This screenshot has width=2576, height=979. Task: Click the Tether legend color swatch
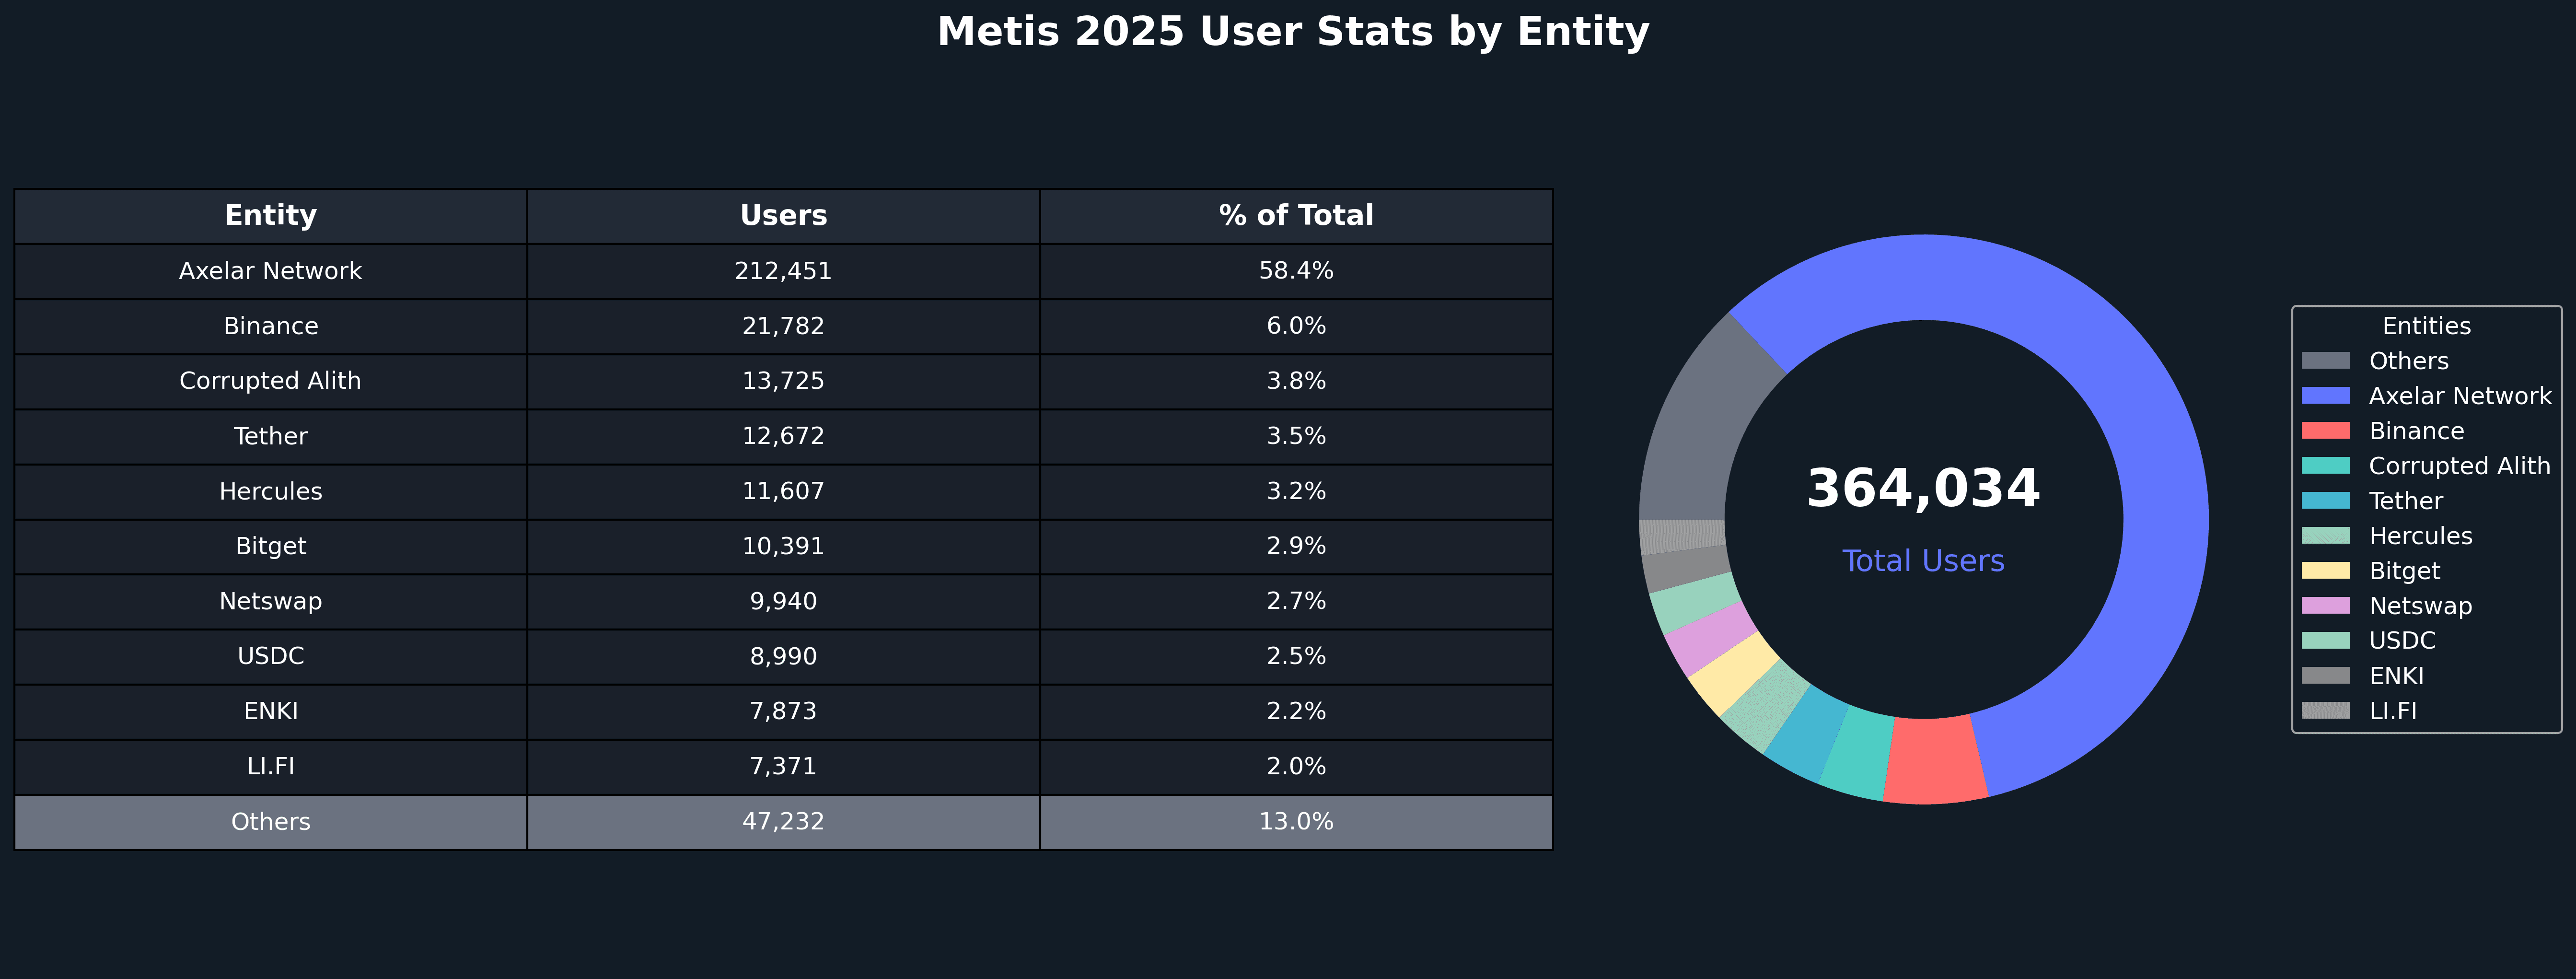(x=2325, y=501)
